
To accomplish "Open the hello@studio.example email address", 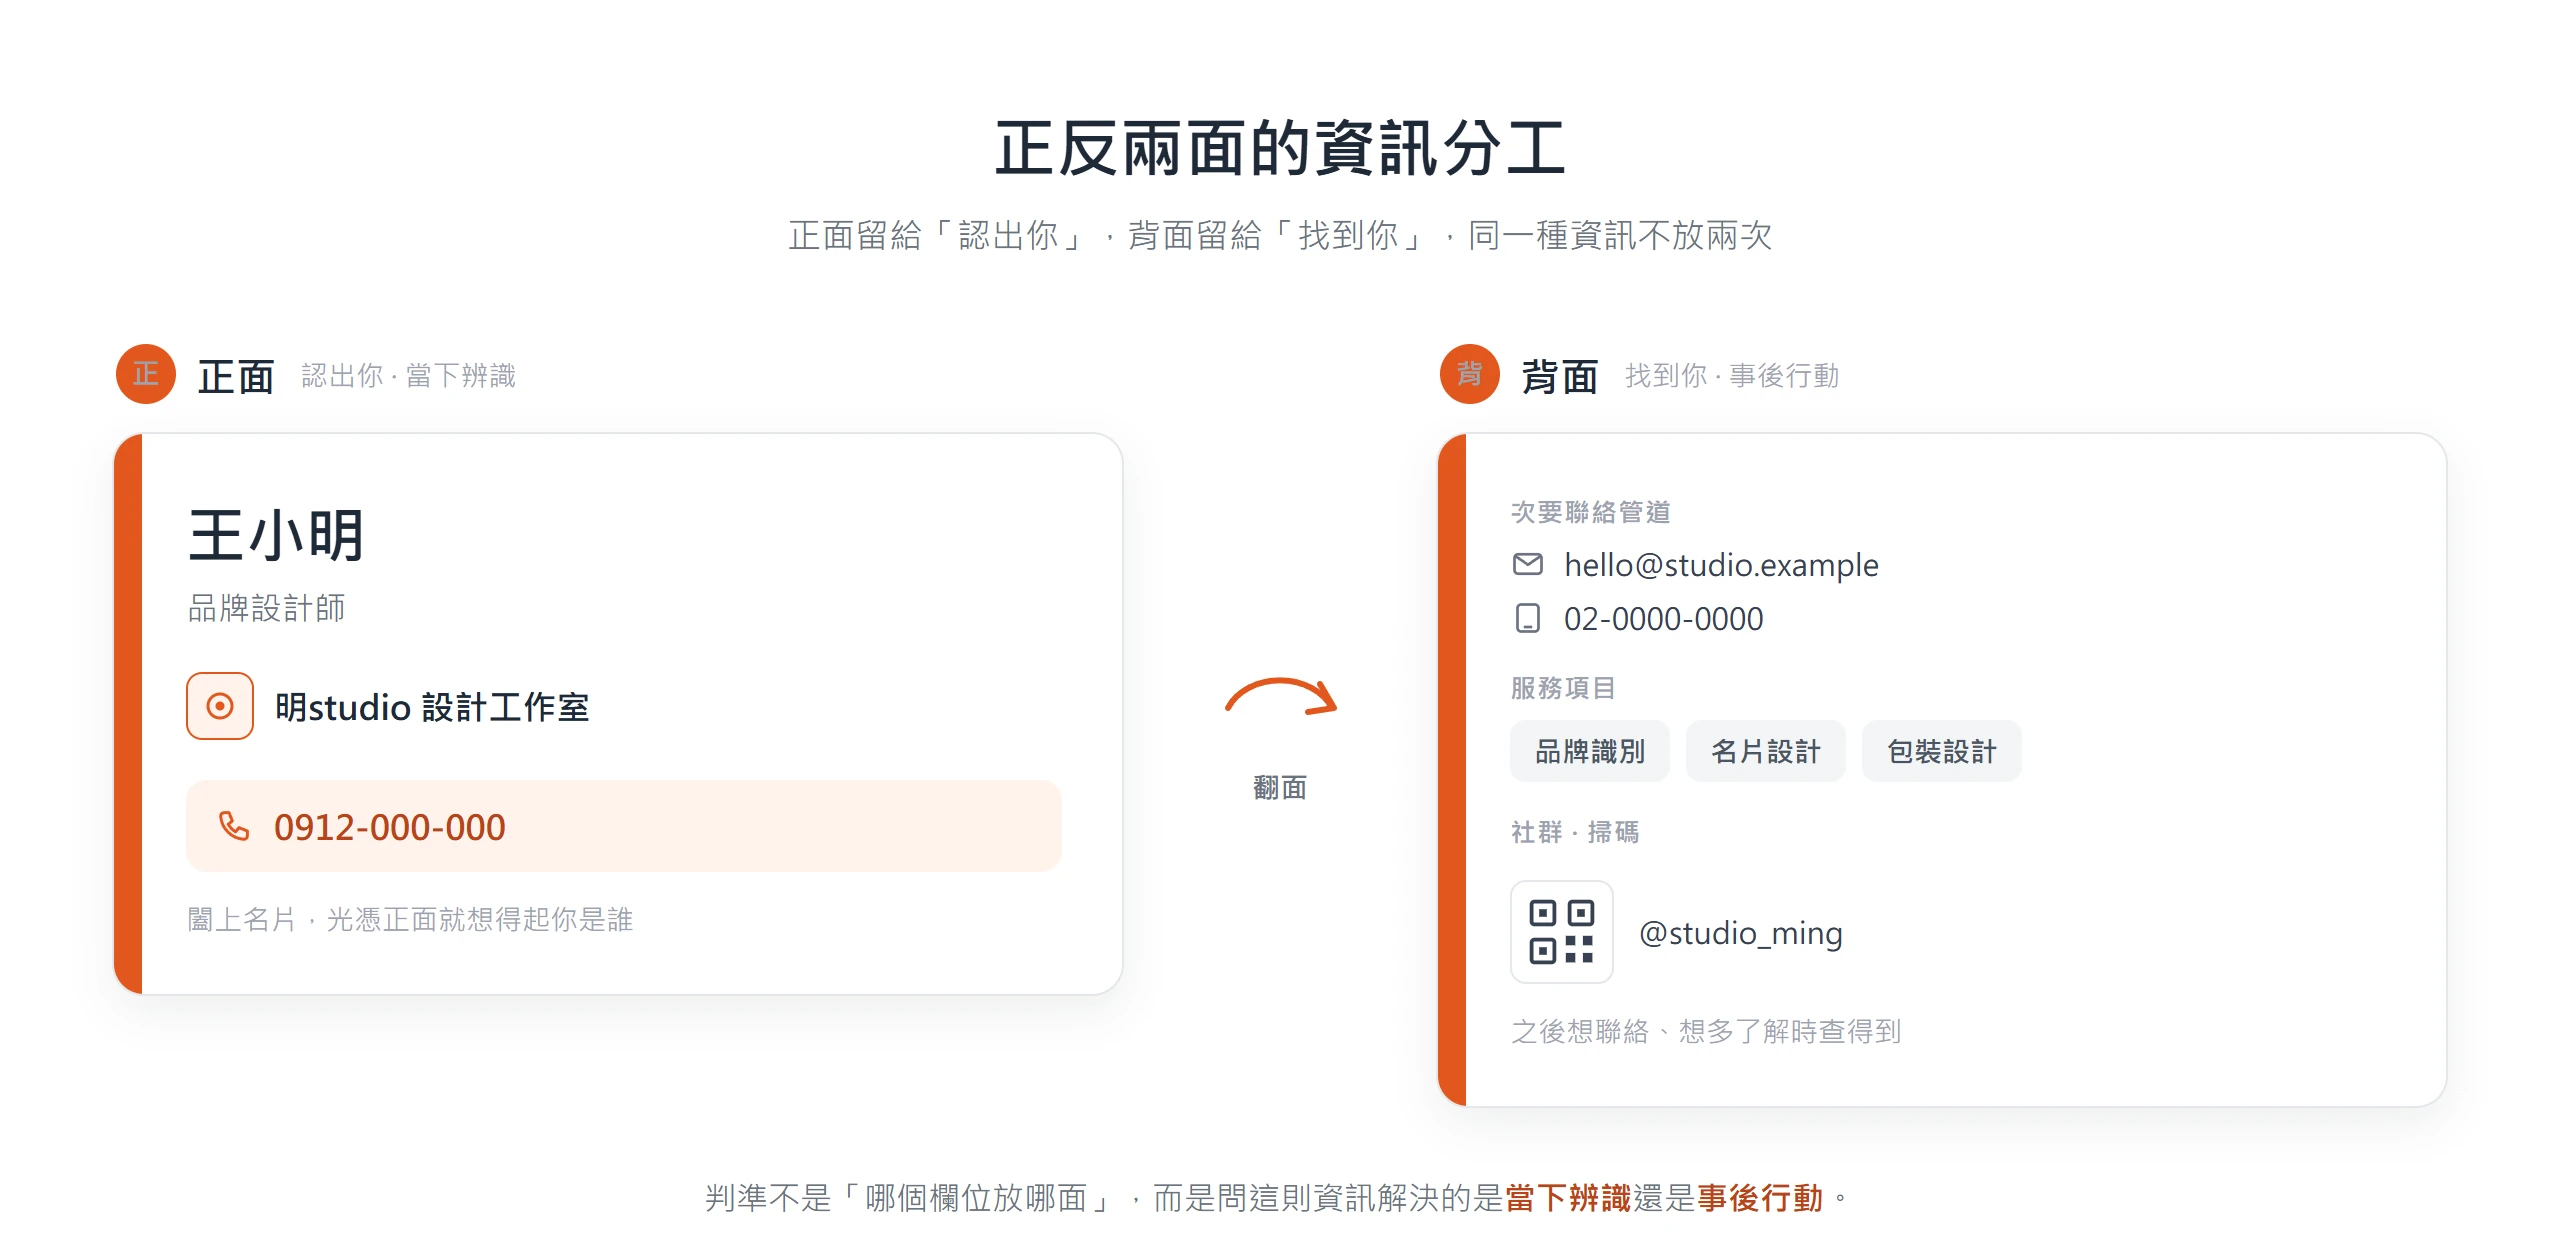I will [1721, 565].
